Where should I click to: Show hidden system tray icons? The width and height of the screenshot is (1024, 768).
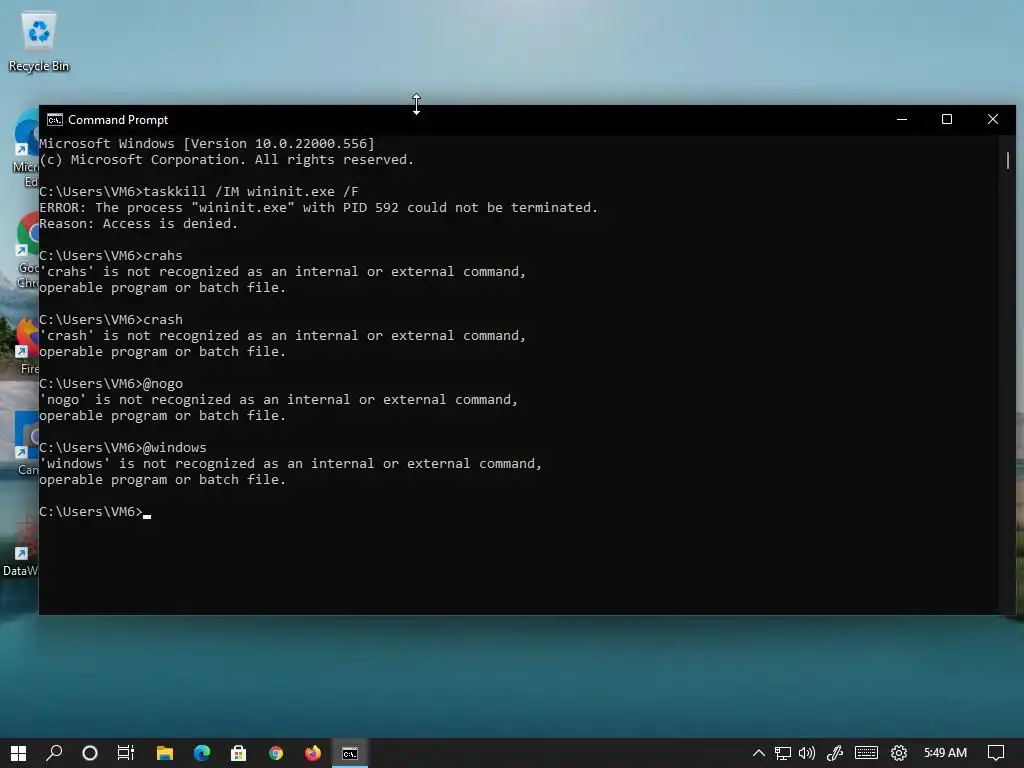759,753
